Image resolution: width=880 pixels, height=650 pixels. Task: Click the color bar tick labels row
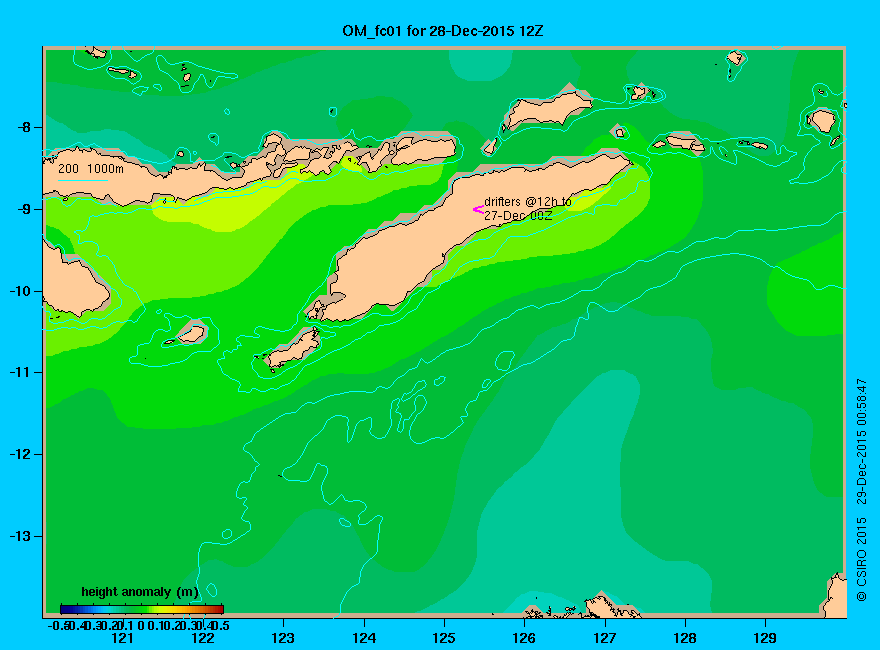[138, 625]
